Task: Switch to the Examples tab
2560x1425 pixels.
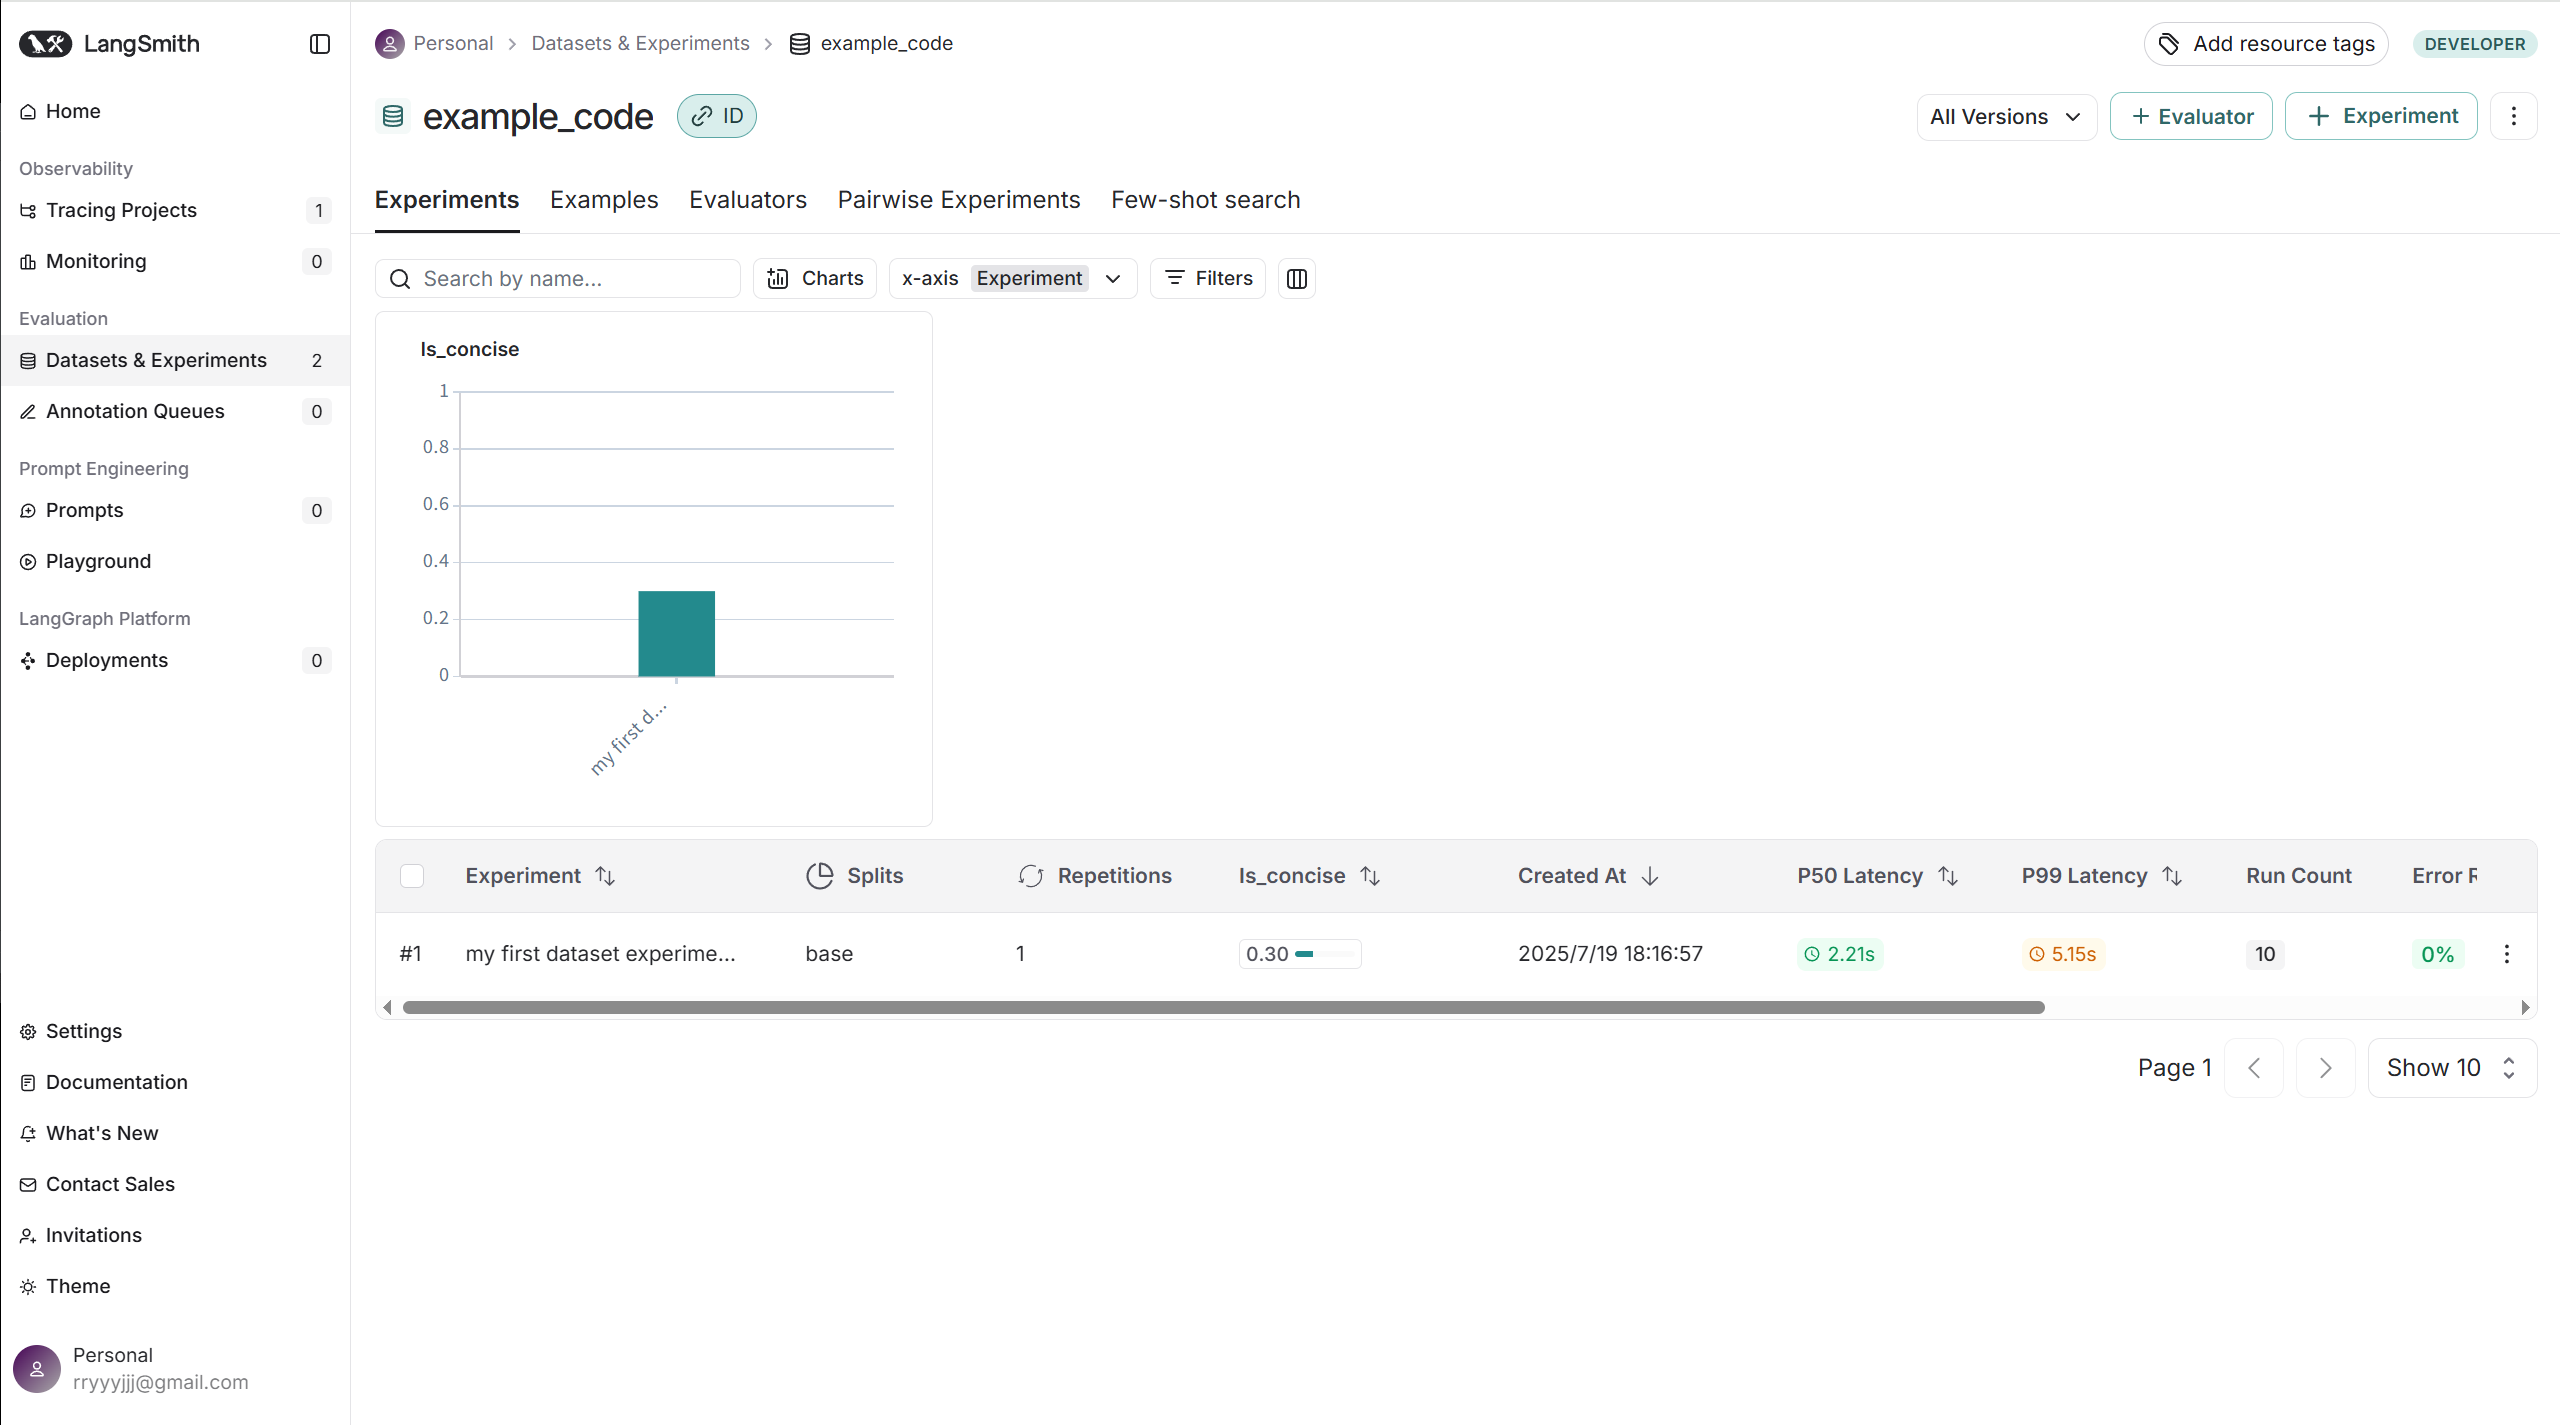Action: (x=604, y=200)
